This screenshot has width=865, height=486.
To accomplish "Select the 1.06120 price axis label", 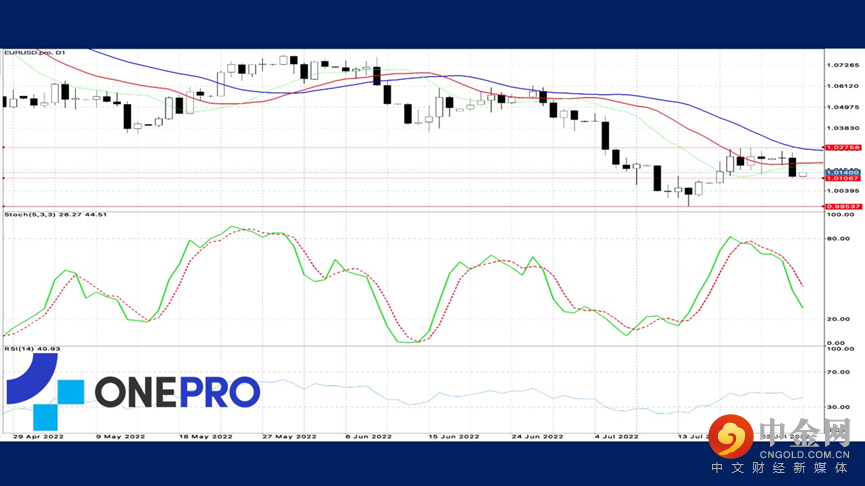I will (842, 86).
